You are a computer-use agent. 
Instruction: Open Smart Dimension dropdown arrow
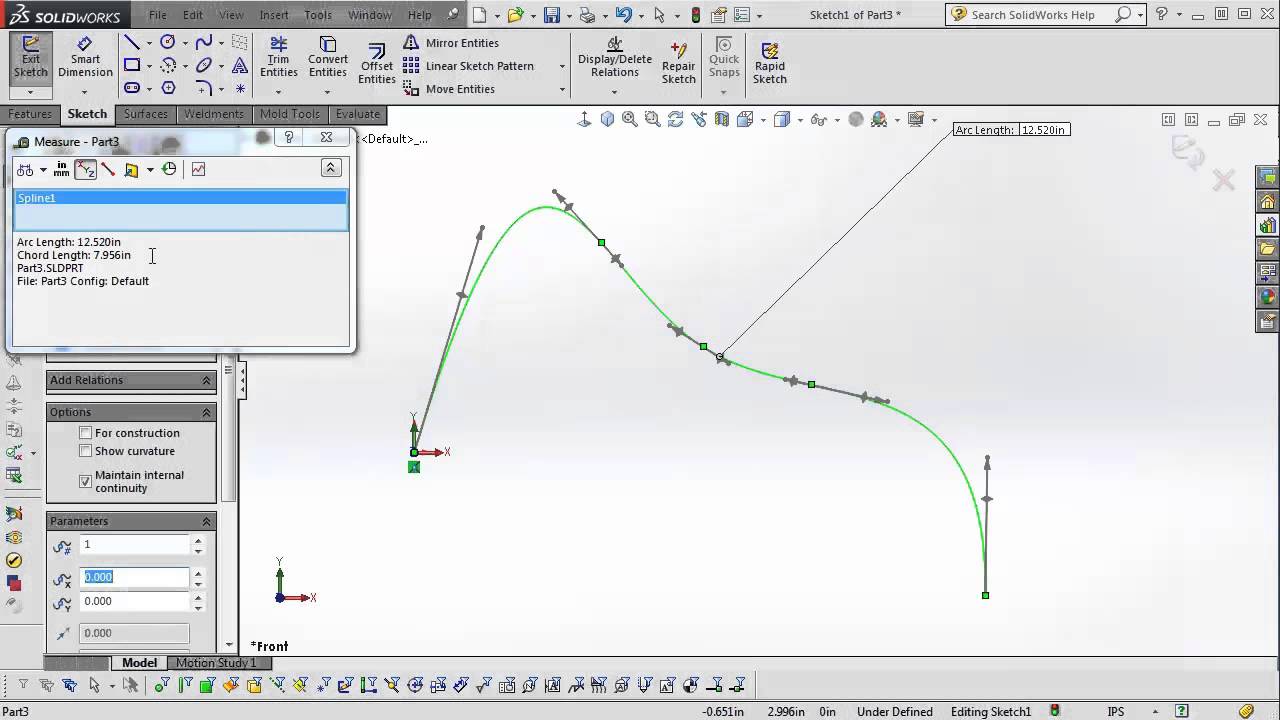point(85,92)
